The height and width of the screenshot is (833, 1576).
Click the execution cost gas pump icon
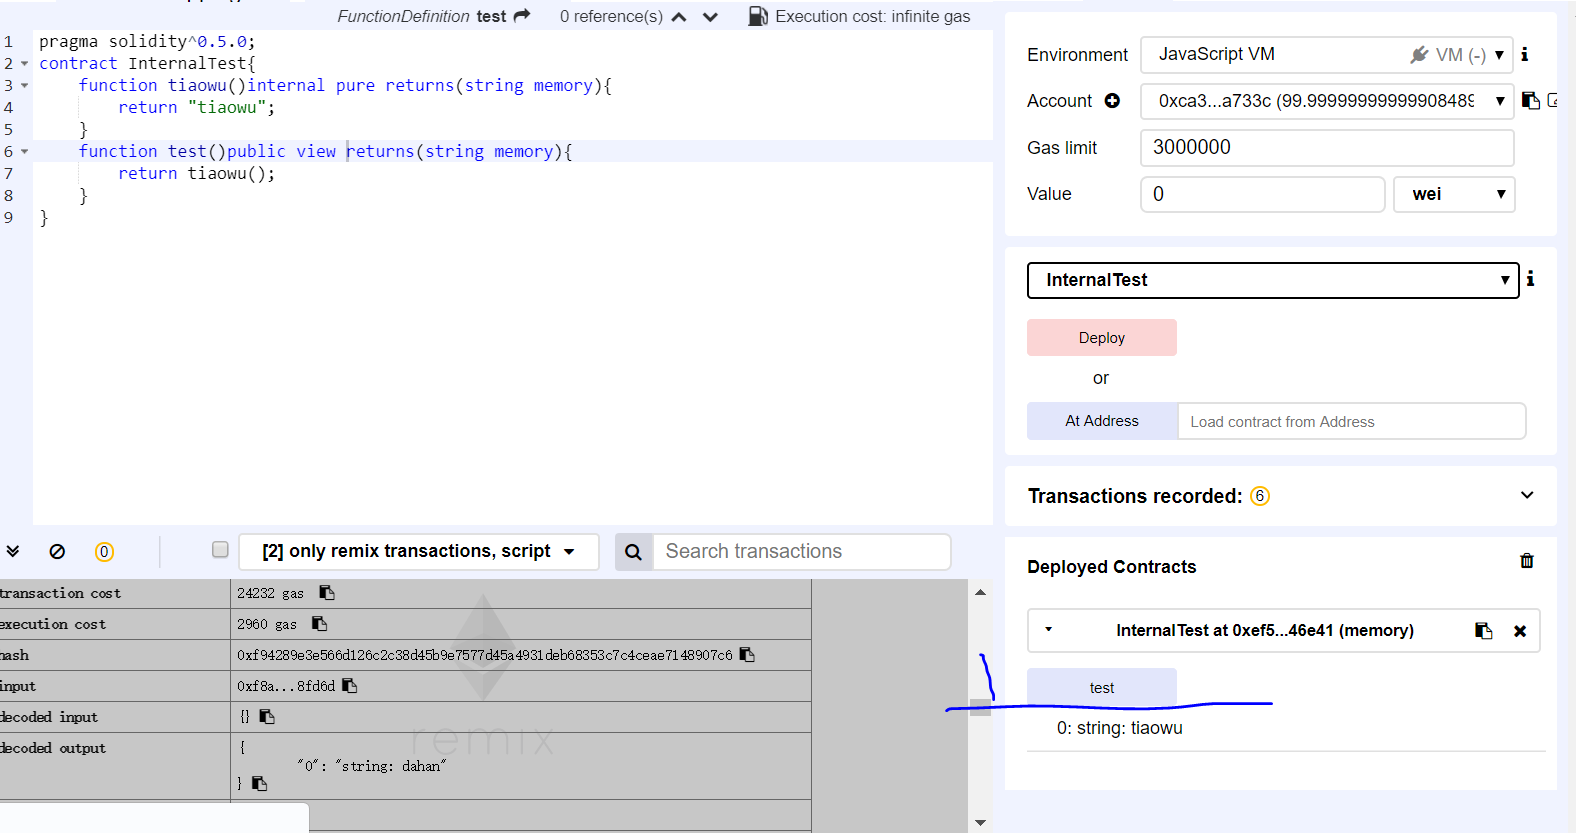point(758,16)
